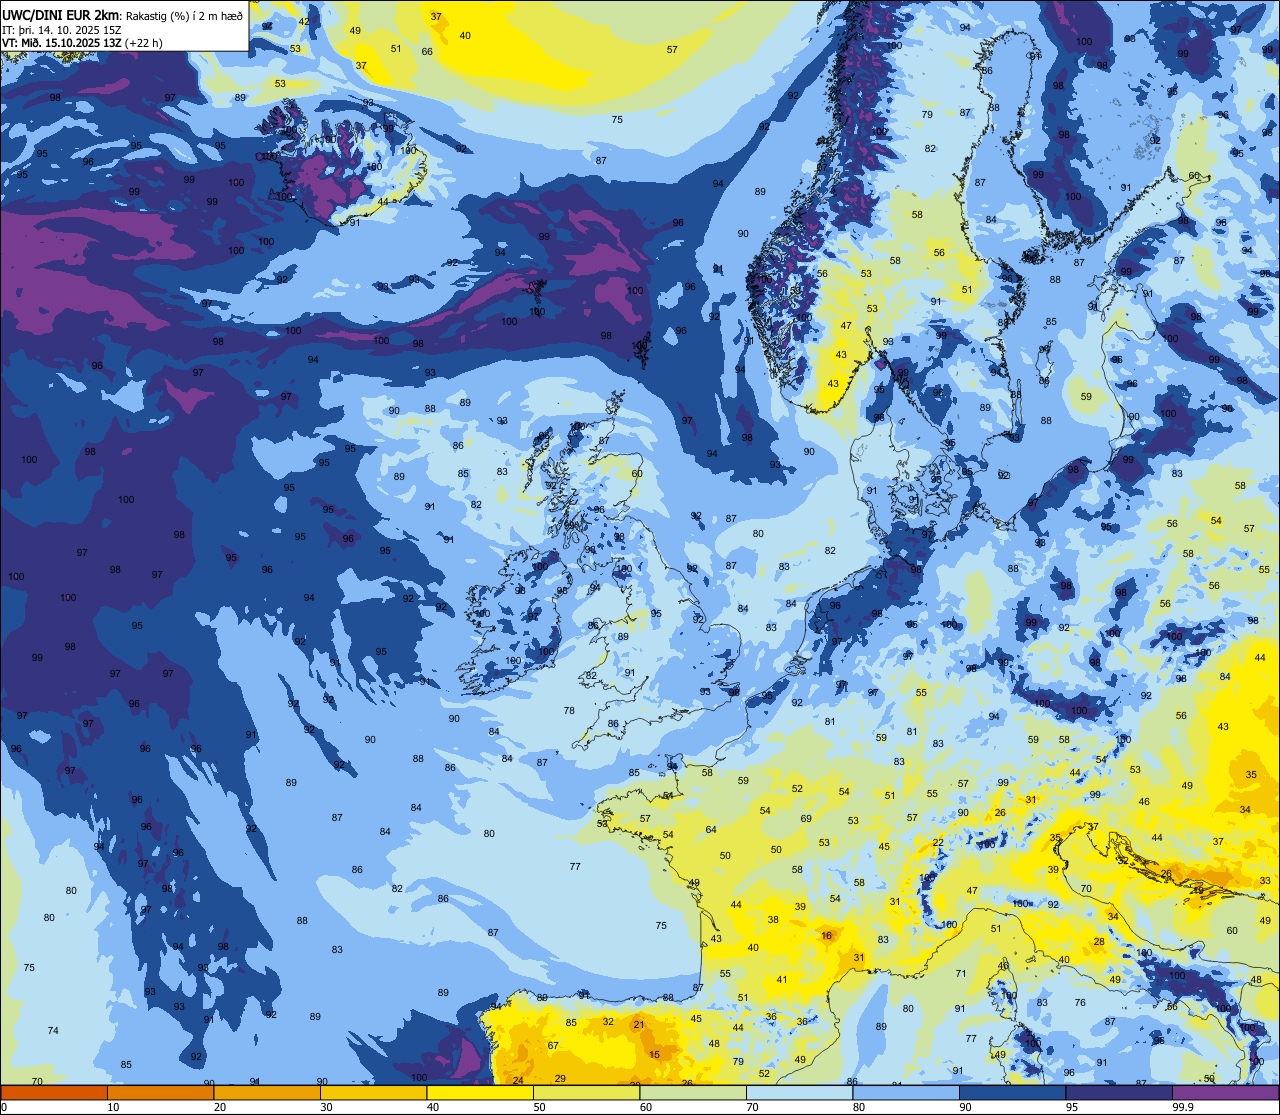Pick the light green 60–70 legend swatch
1280x1115 pixels.
[x=693, y=1092]
